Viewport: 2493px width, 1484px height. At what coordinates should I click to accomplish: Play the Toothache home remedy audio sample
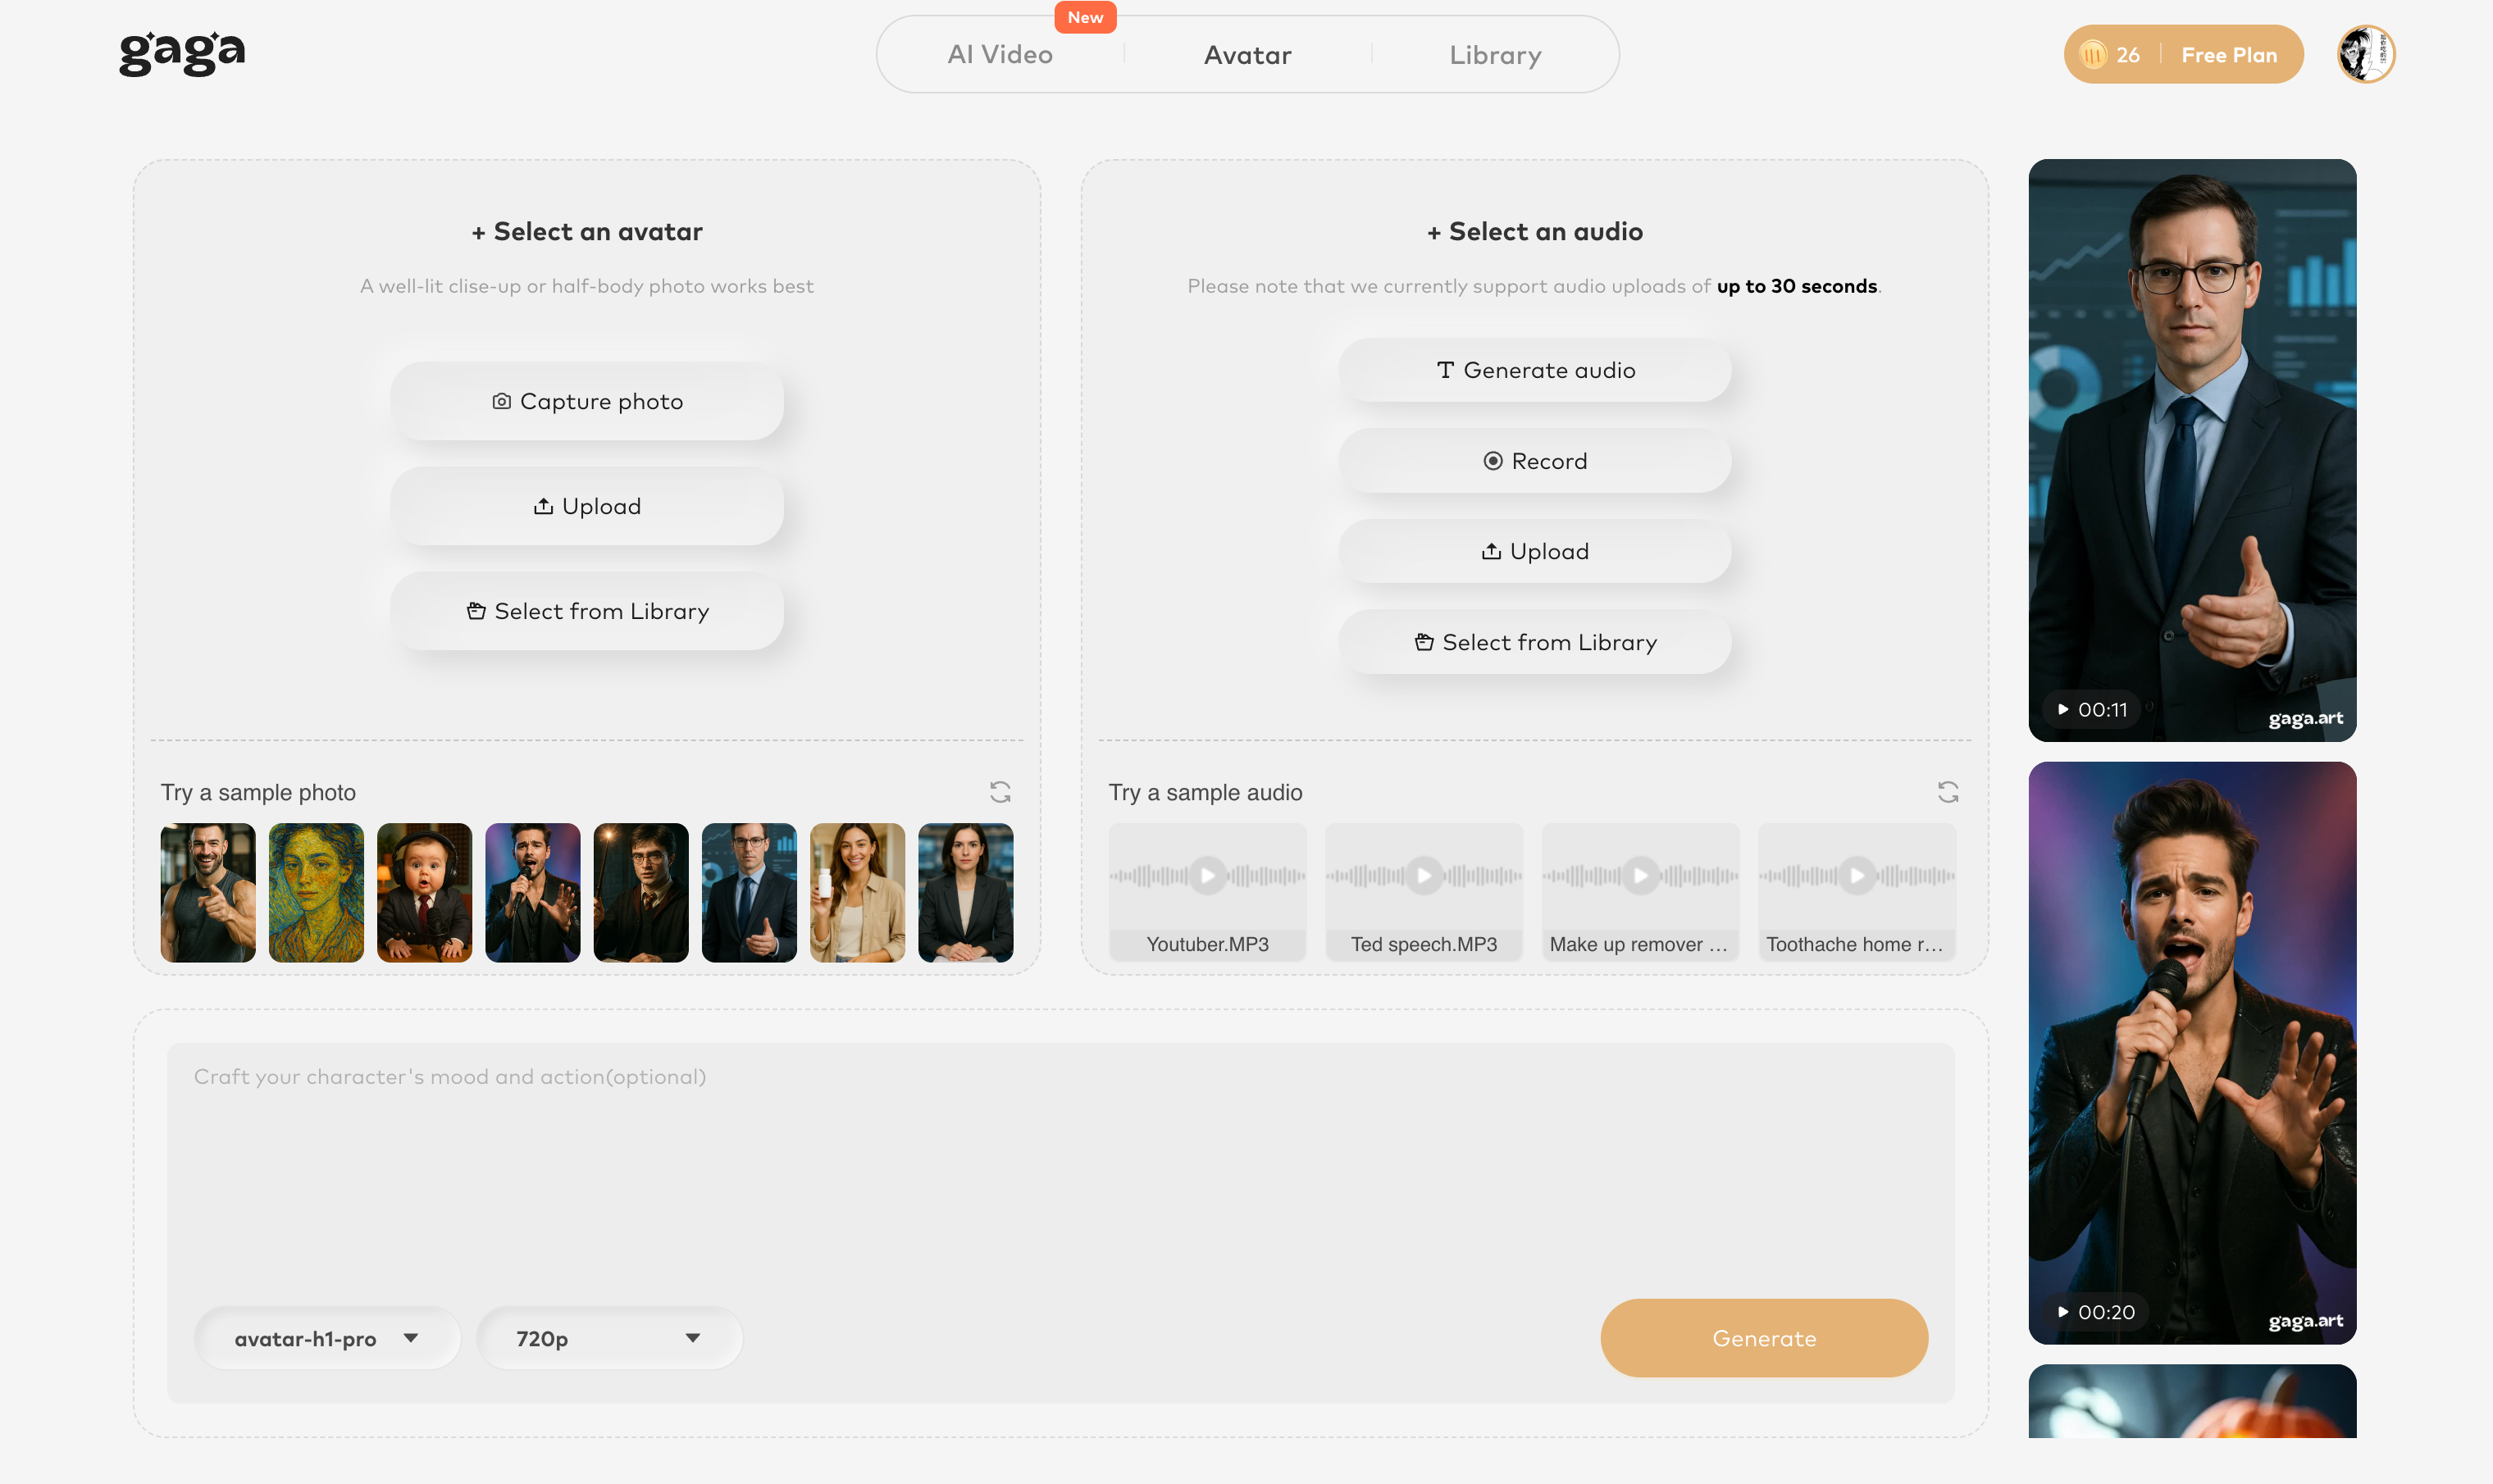click(1856, 876)
